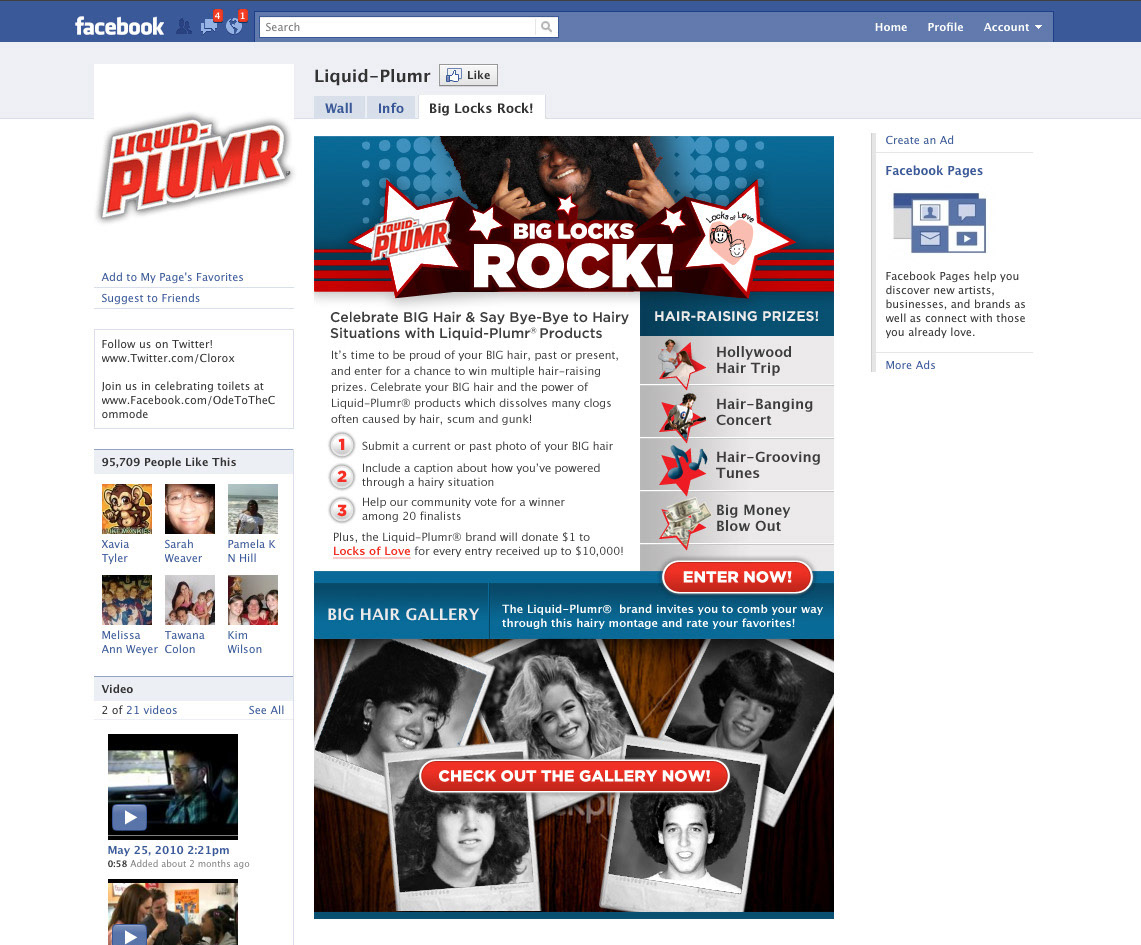Click More Ads link
The width and height of the screenshot is (1141, 945).
point(910,365)
